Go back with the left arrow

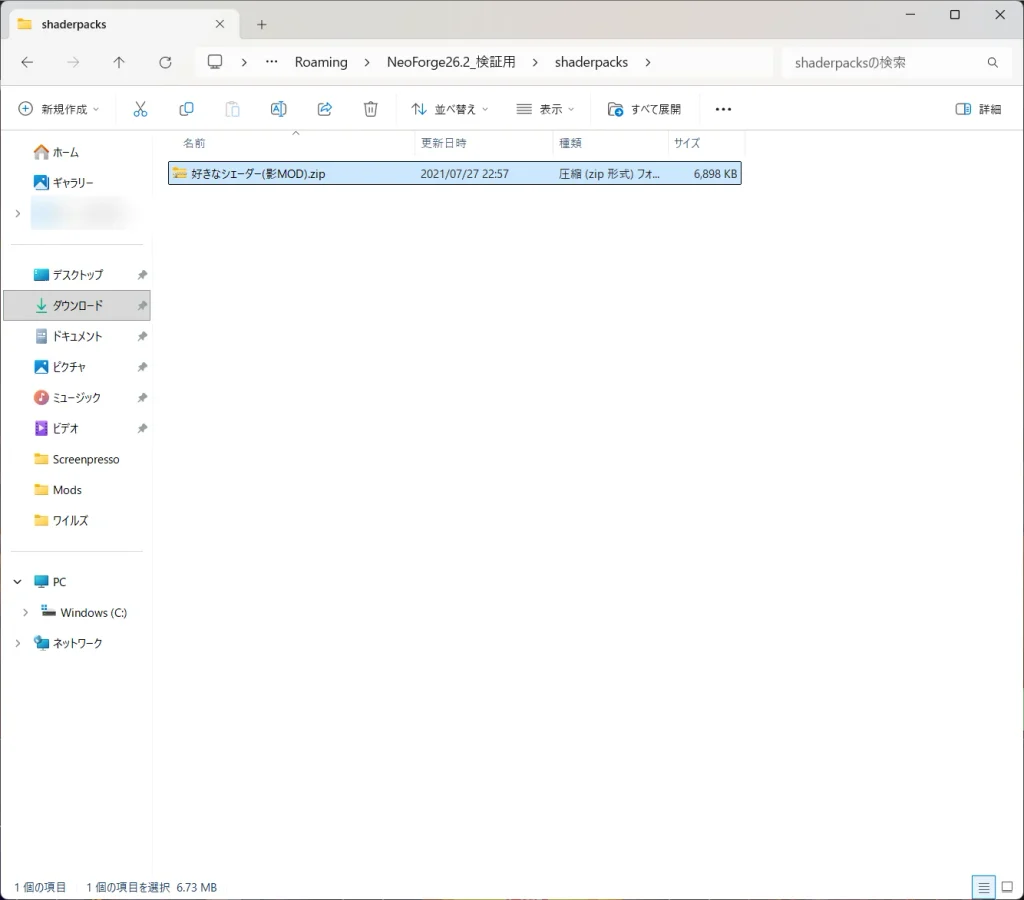click(27, 62)
